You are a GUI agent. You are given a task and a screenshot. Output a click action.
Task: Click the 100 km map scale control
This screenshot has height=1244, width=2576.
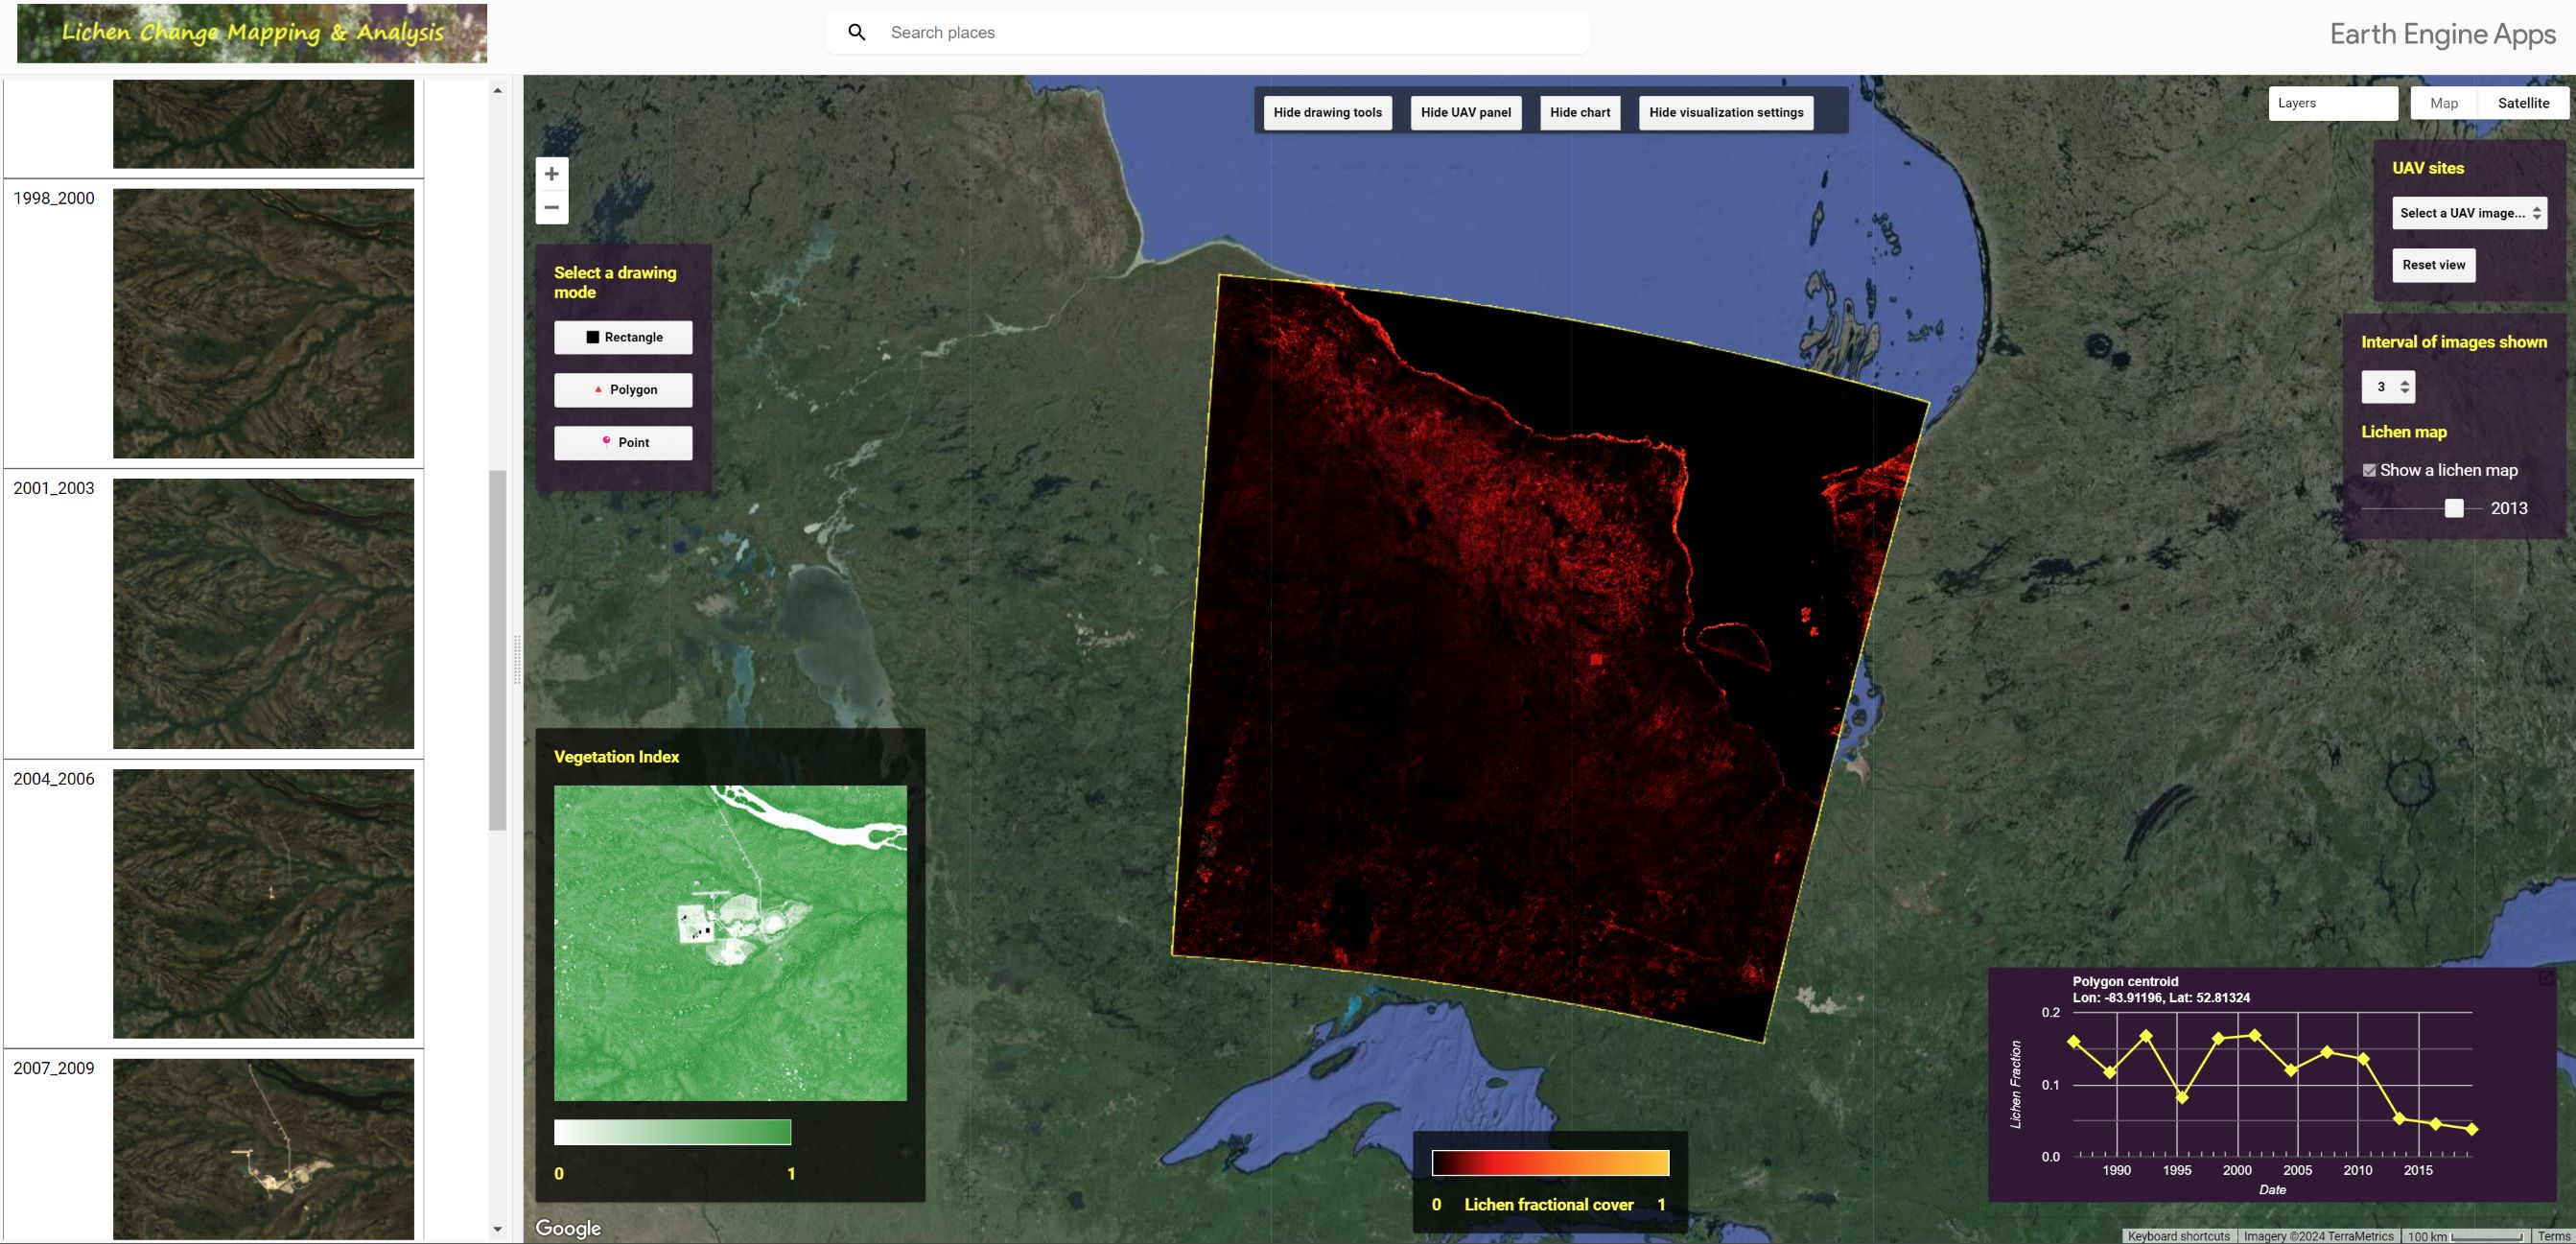(2466, 1236)
